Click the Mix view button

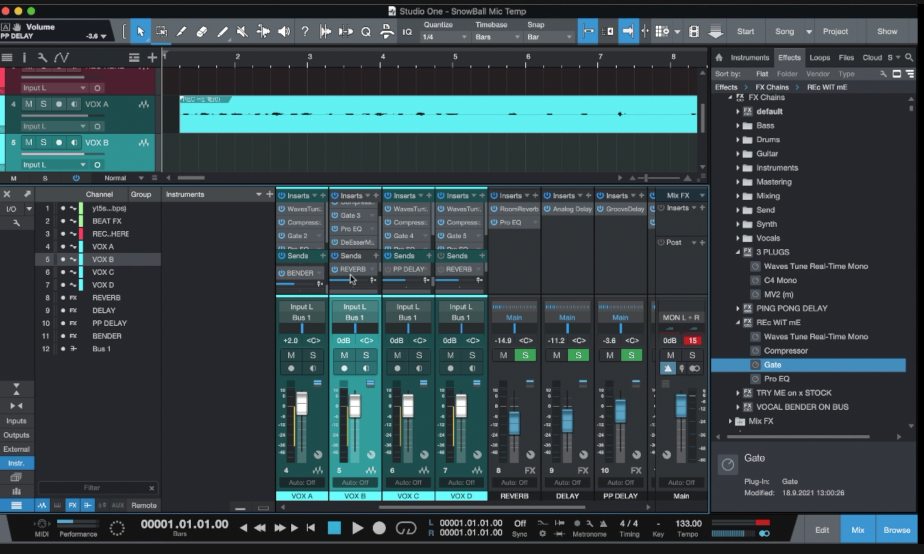click(857, 530)
